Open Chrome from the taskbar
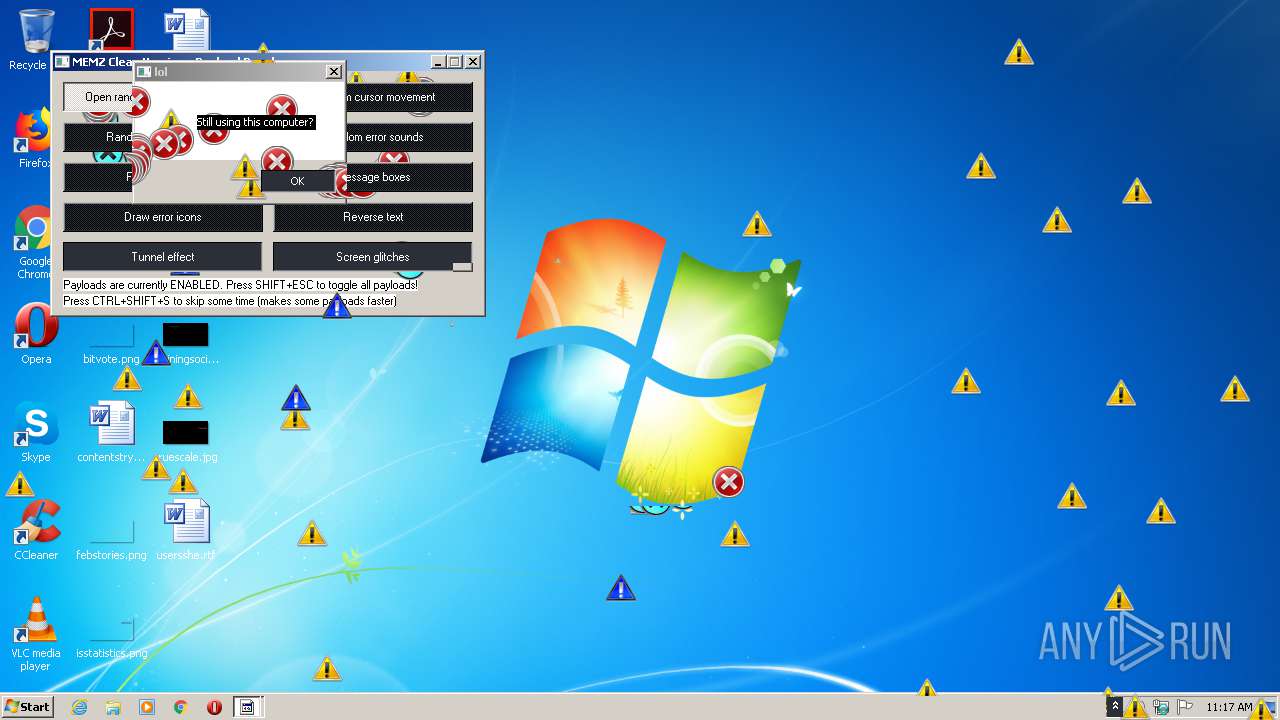Screen dimensions: 1280x720 pyautogui.click(x=181, y=707)
